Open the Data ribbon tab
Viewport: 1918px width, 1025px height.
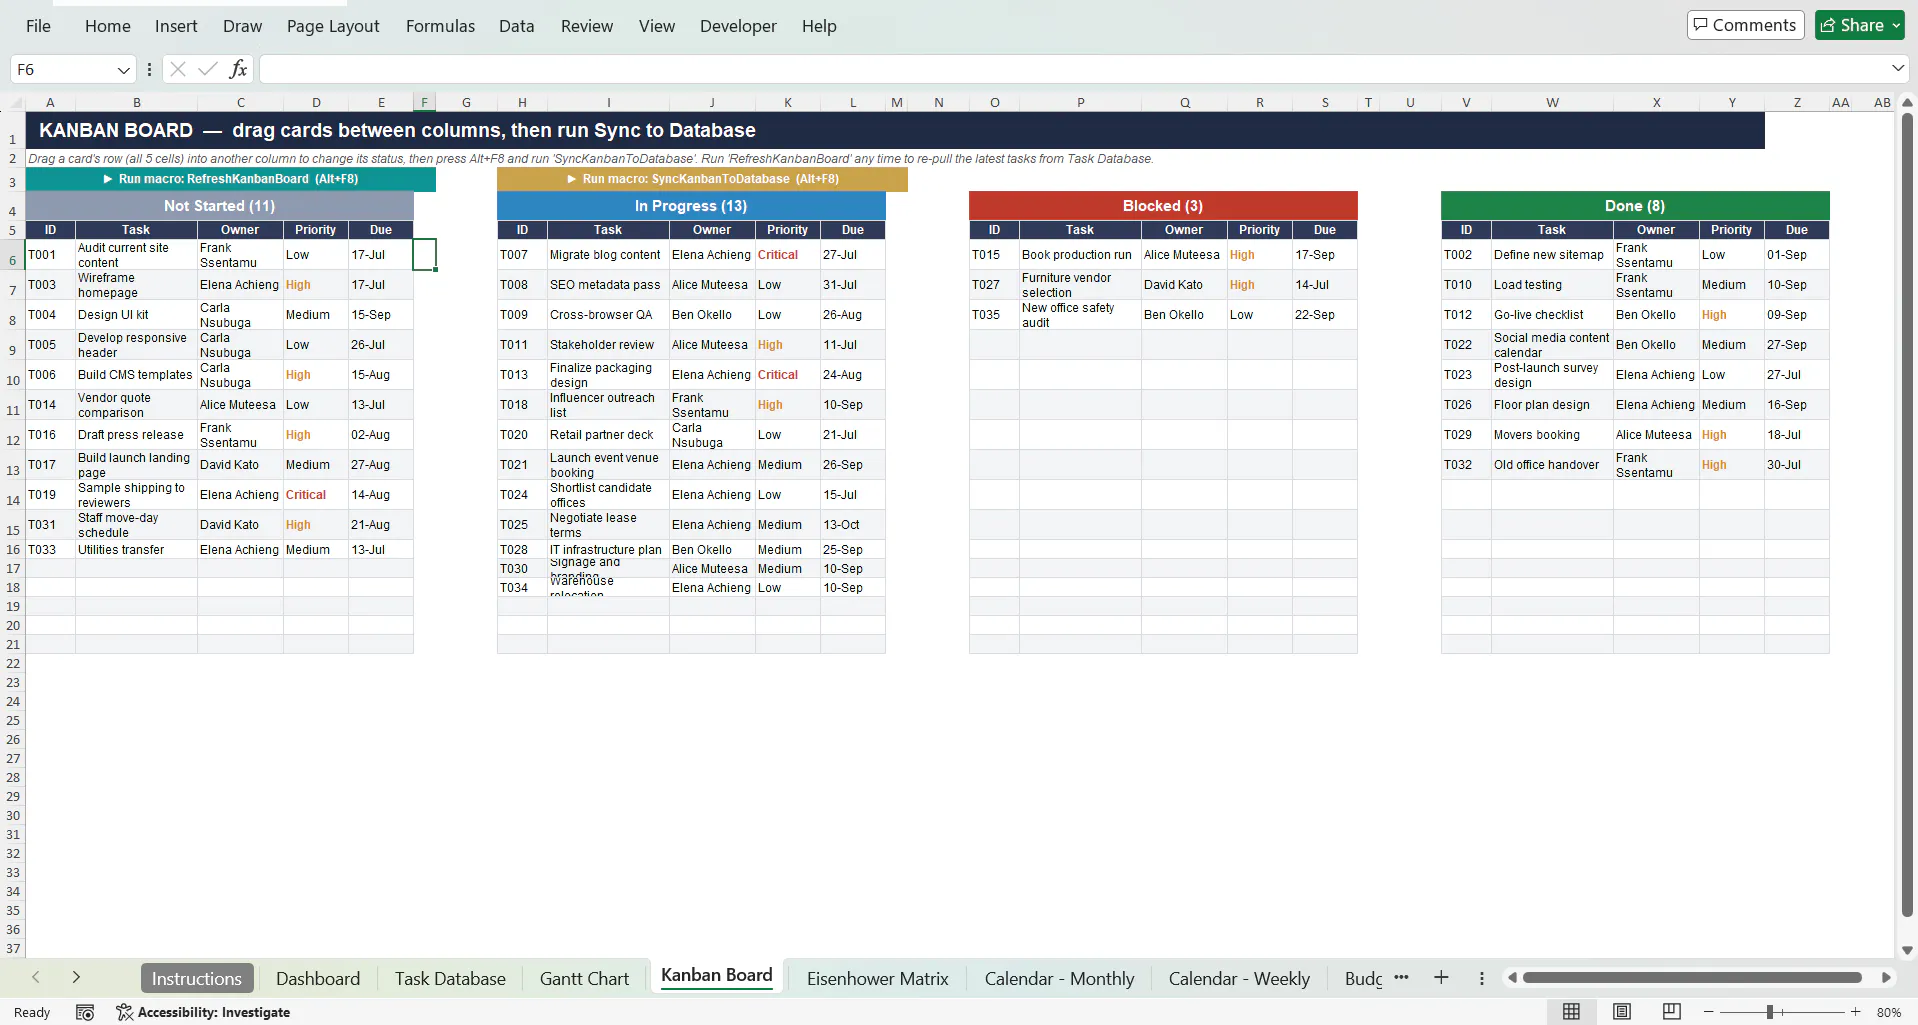coord(516,26)
